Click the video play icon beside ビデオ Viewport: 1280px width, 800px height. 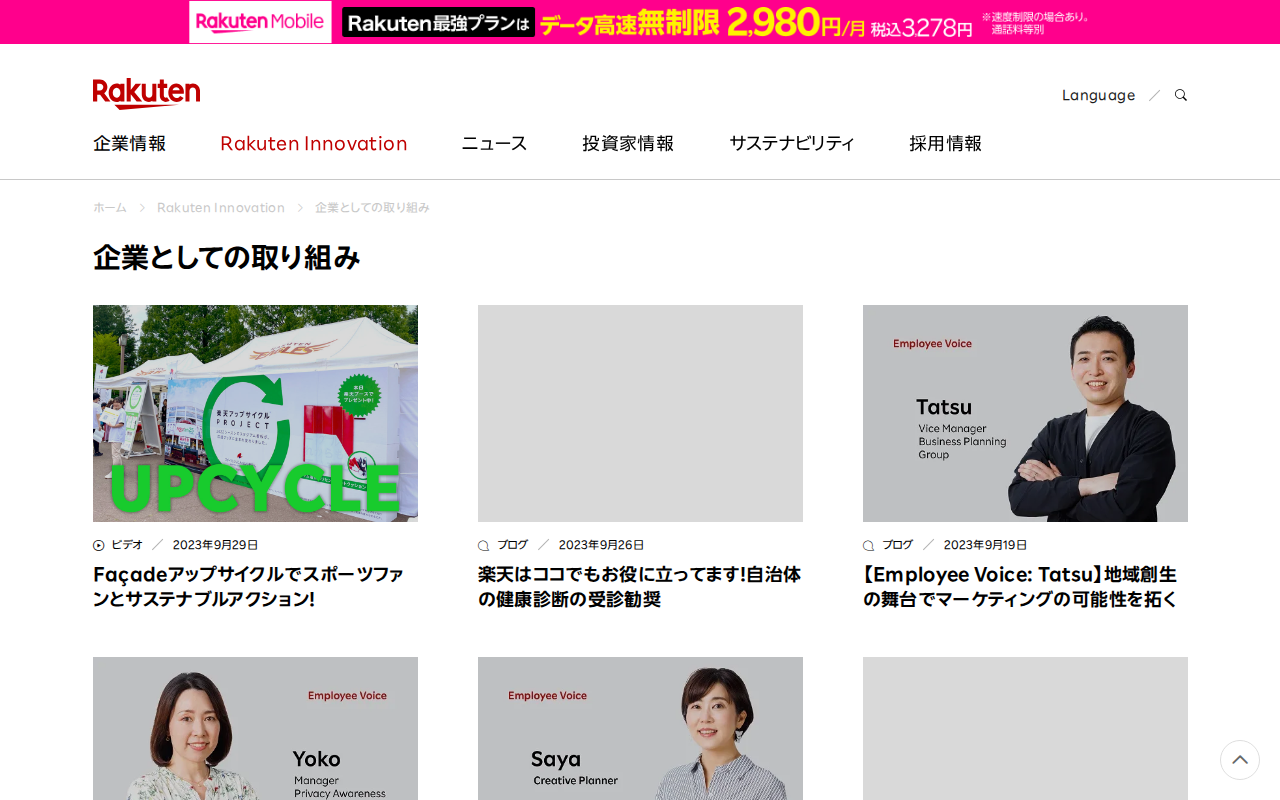pyautogui.click(x=99, y=545)
